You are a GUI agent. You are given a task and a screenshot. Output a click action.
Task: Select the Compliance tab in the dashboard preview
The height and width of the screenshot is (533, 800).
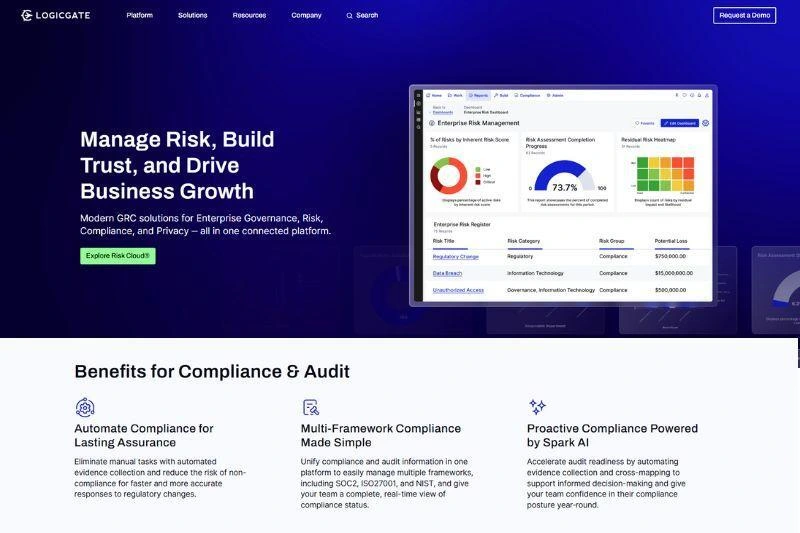[527, 95]
